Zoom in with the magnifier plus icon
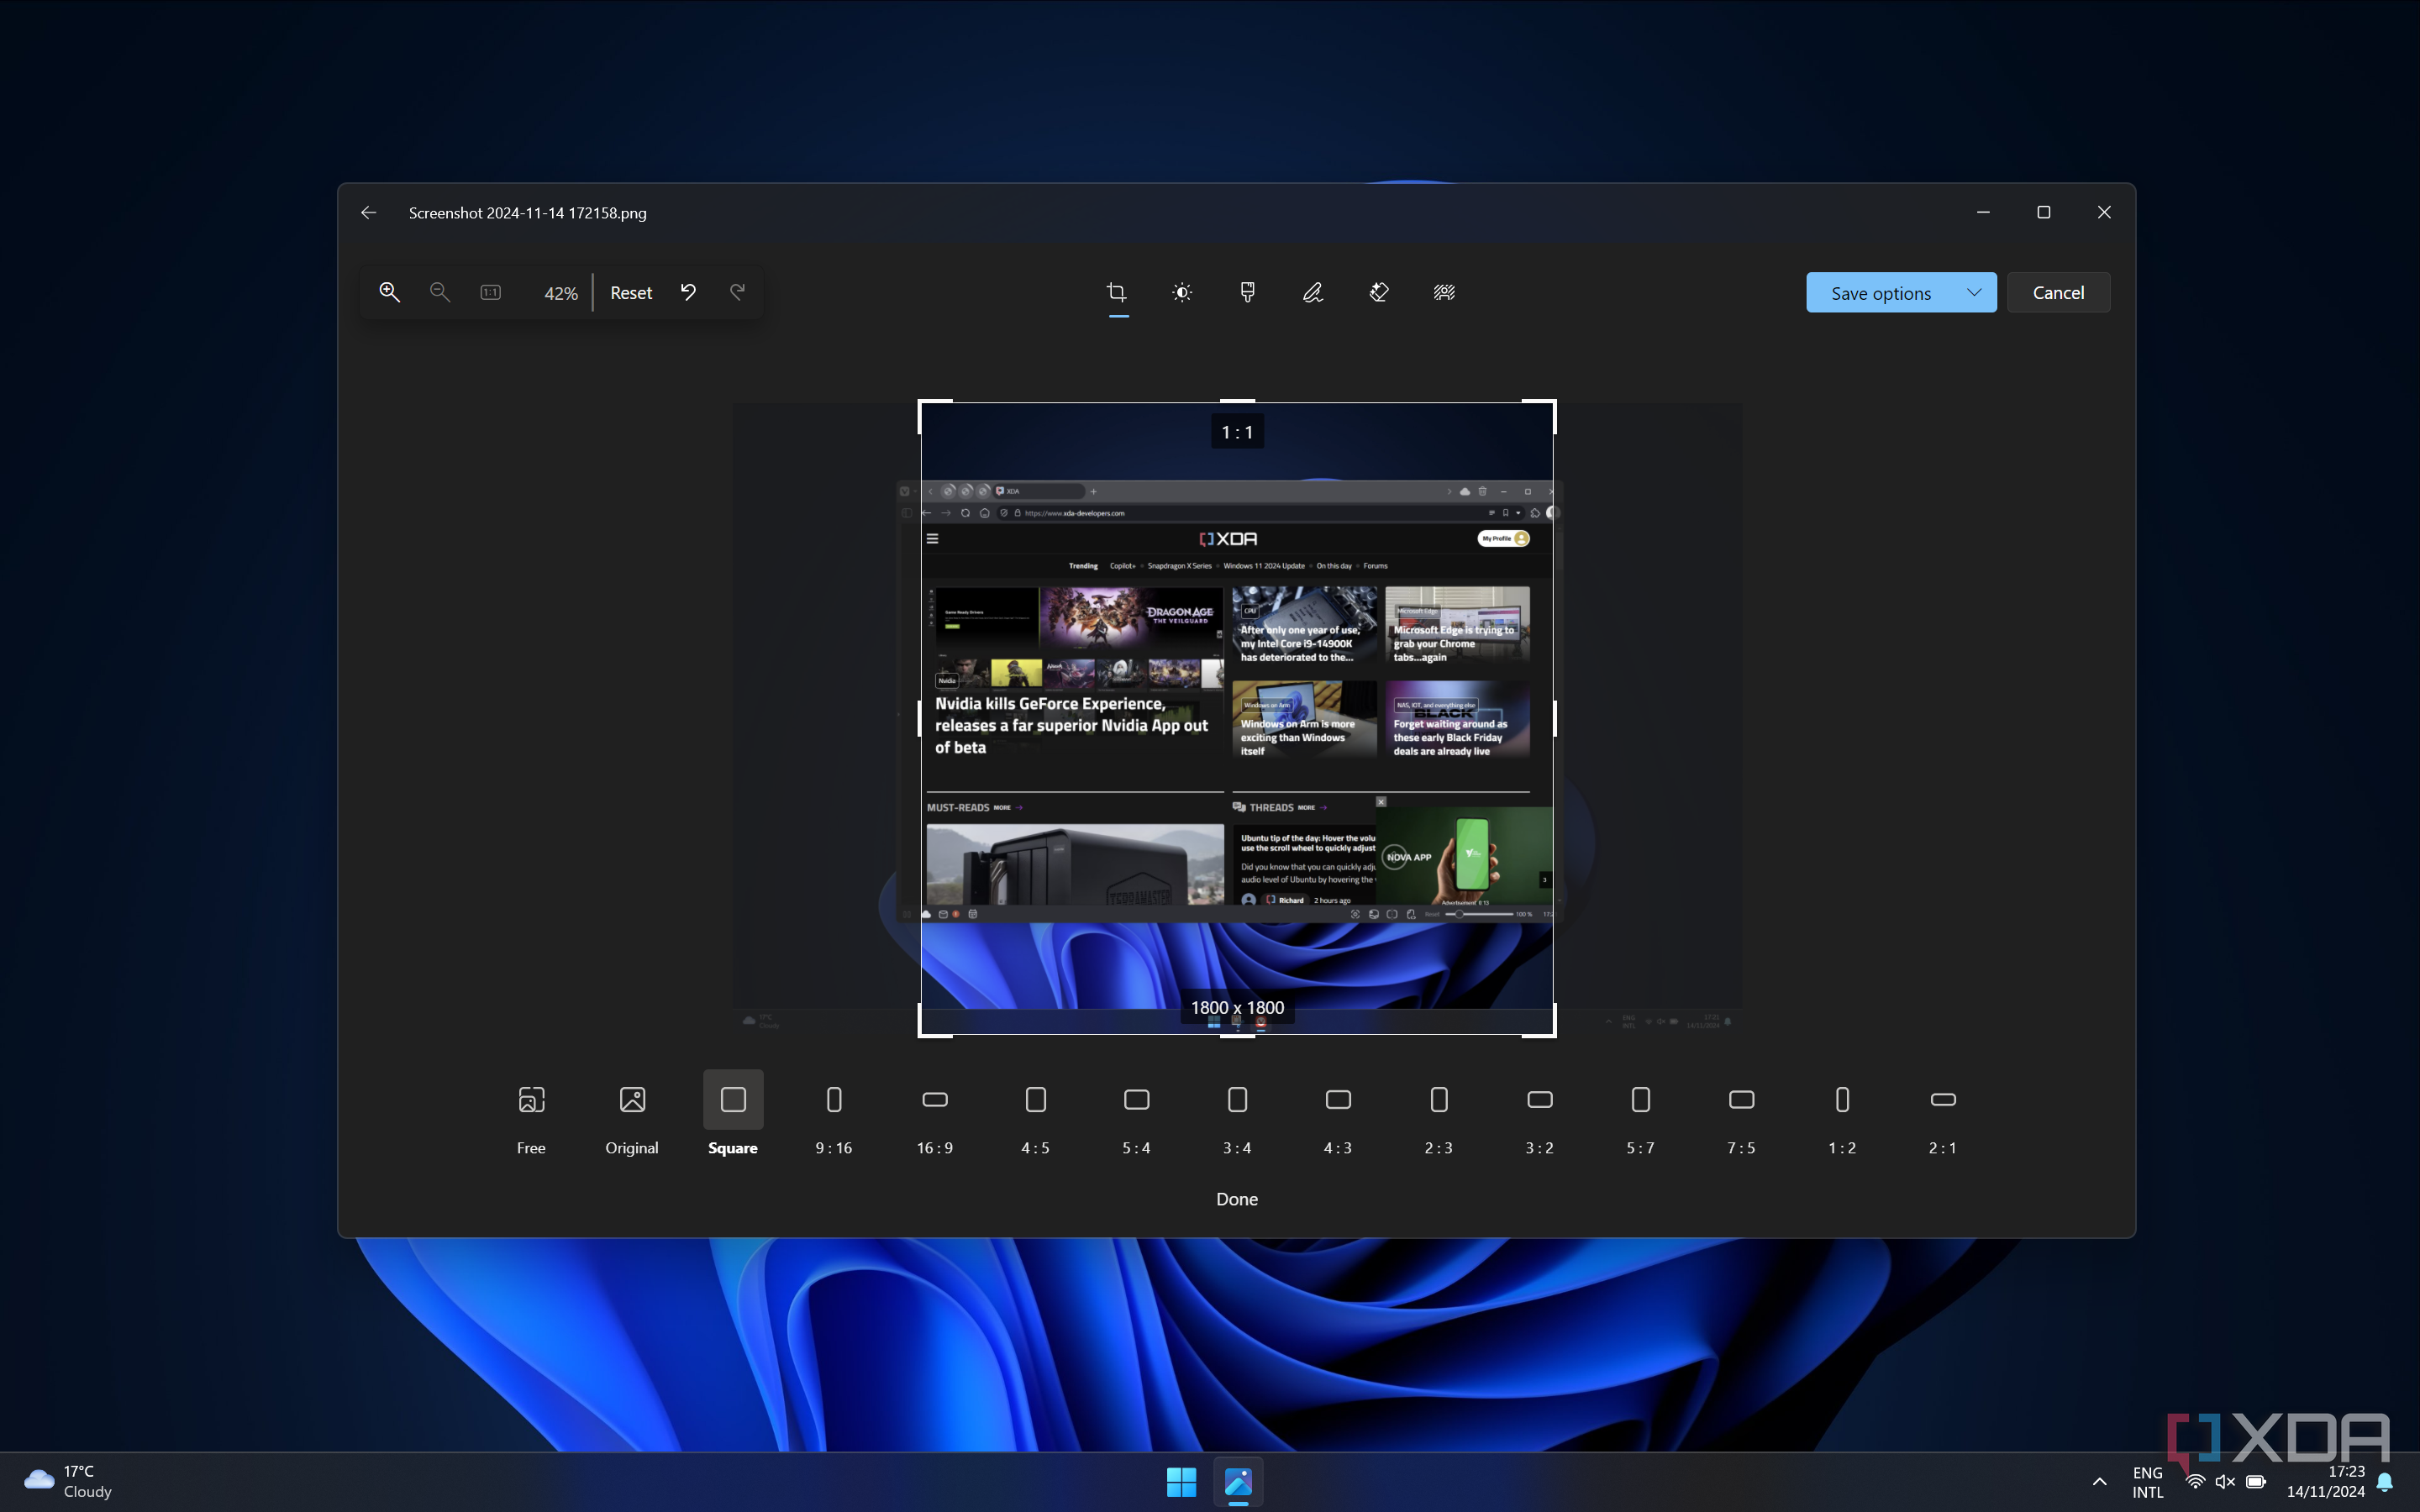Viewport: 2420px width, 1512px height. click(x=390, y=292)
